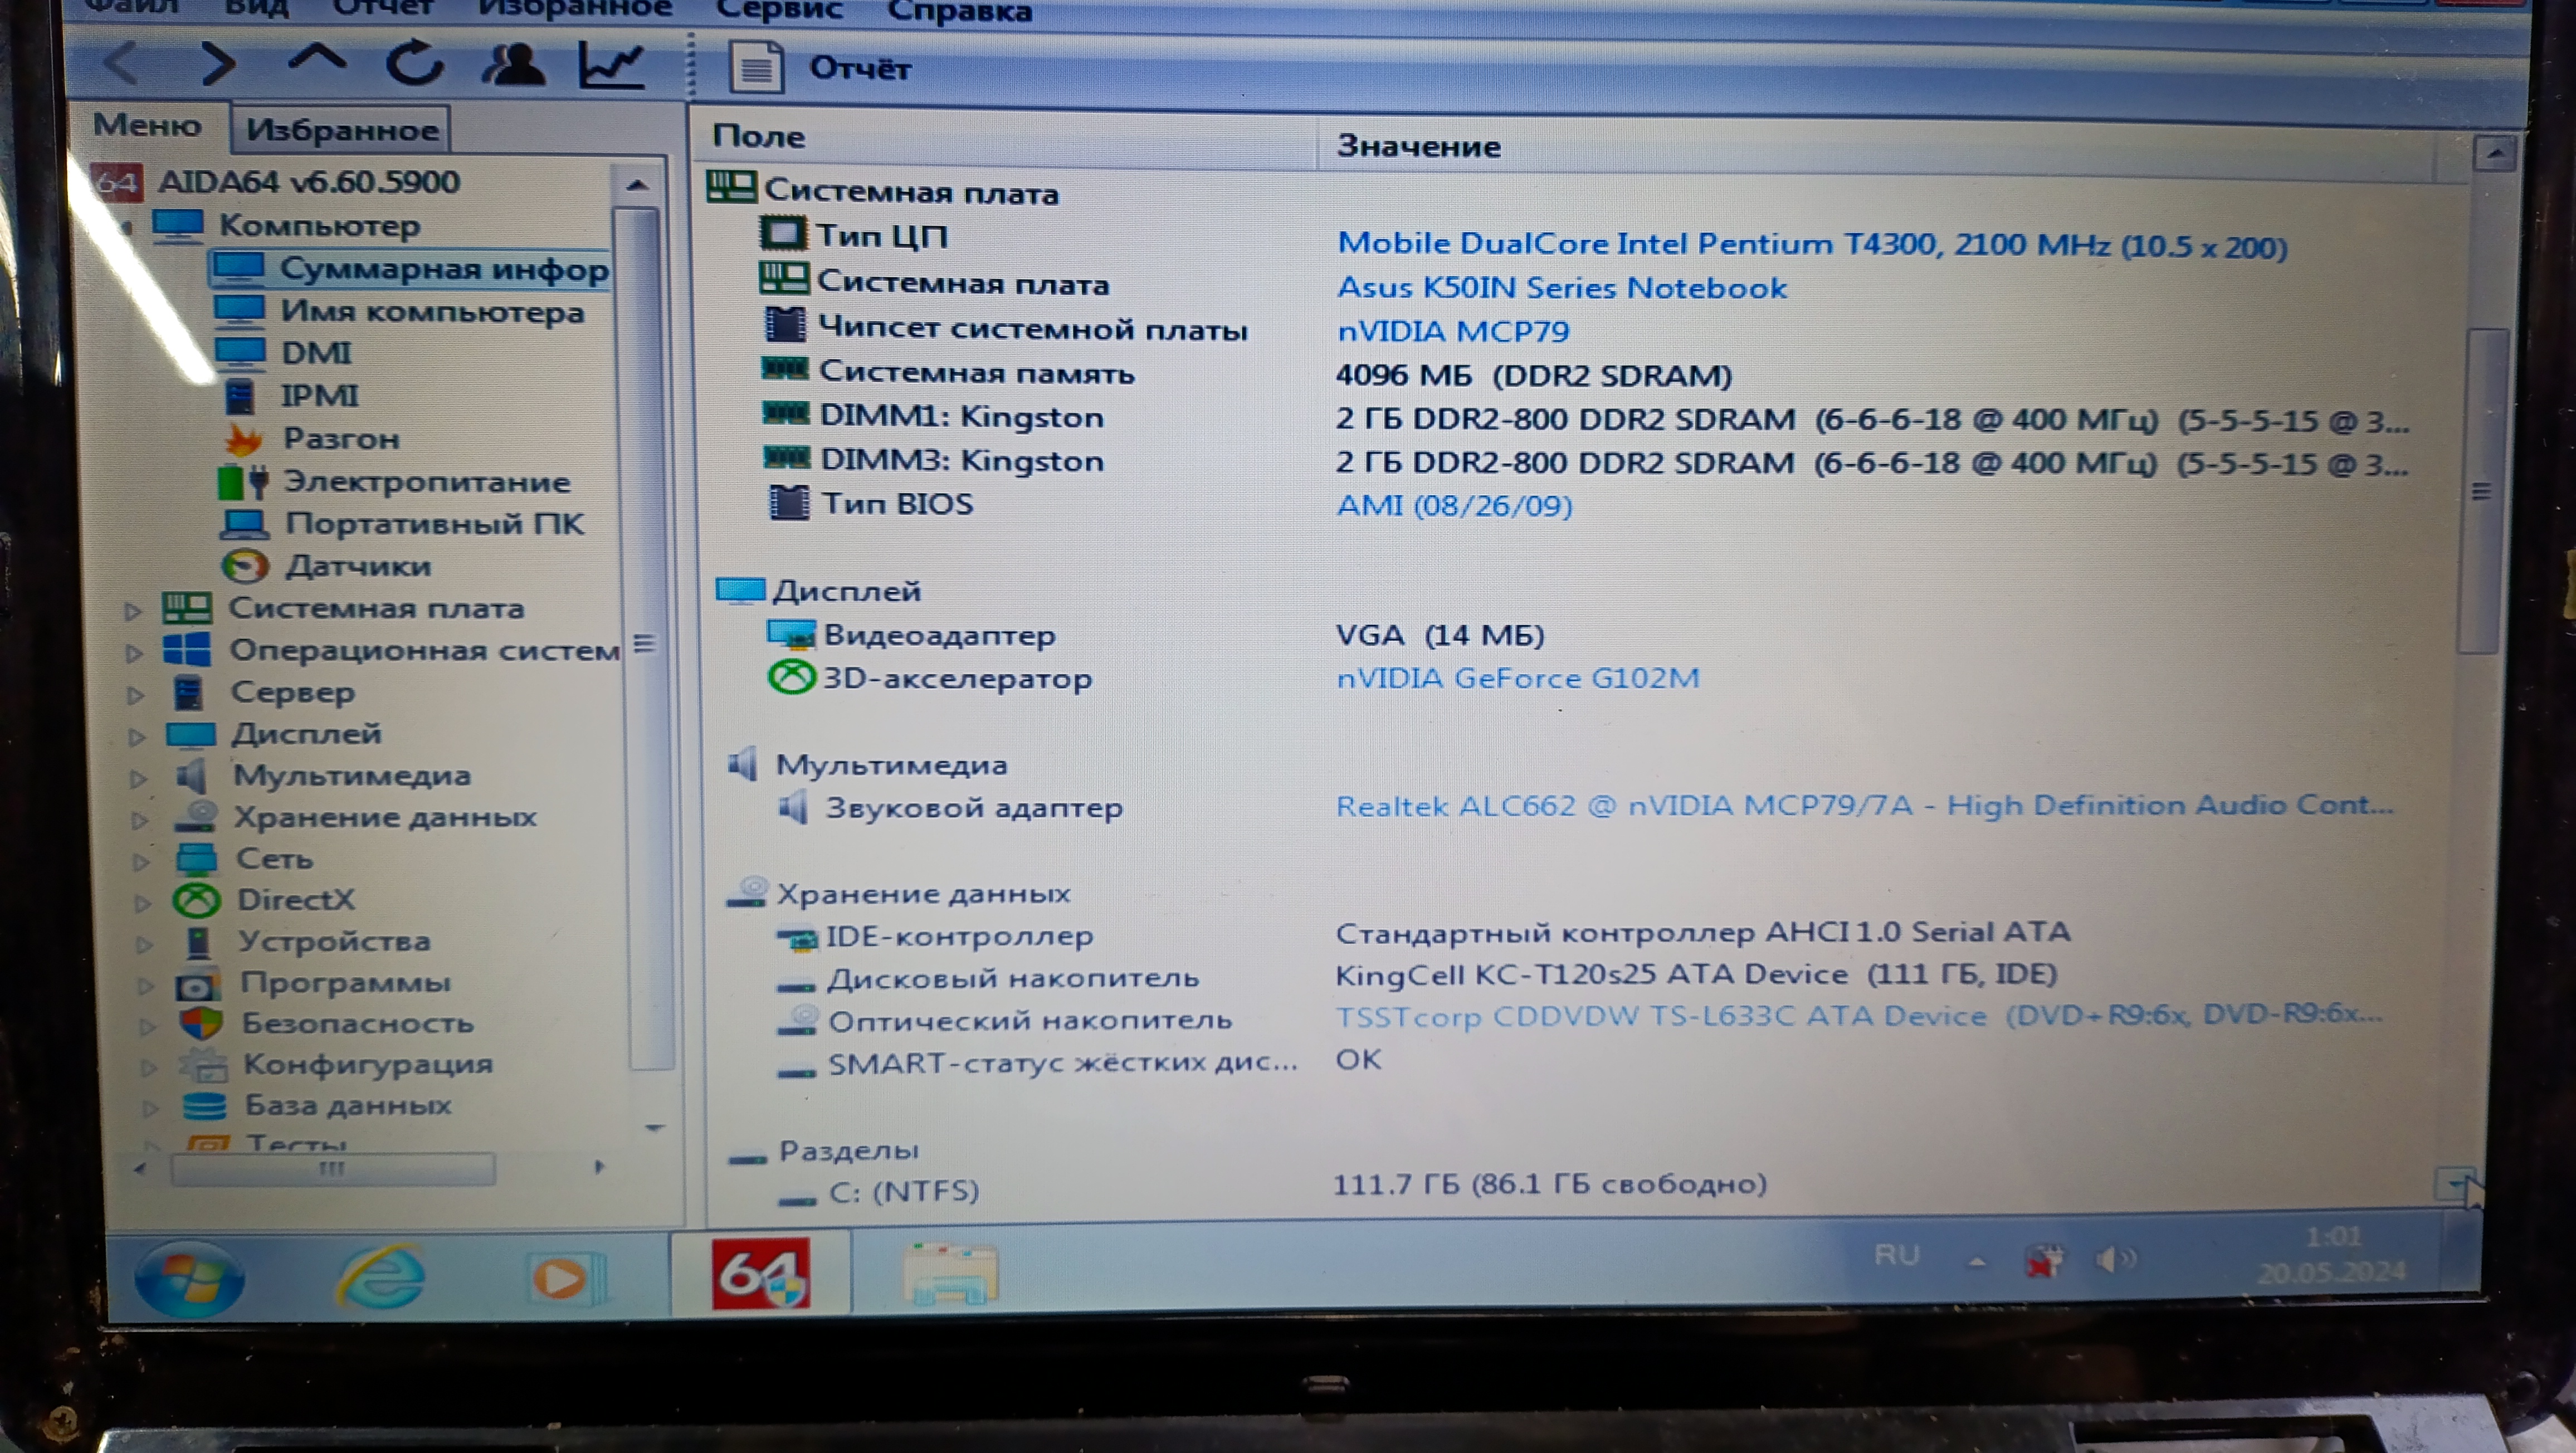
Task: Select the C: (NTFS) partition row
Action: click(x=1272, y=1188)
